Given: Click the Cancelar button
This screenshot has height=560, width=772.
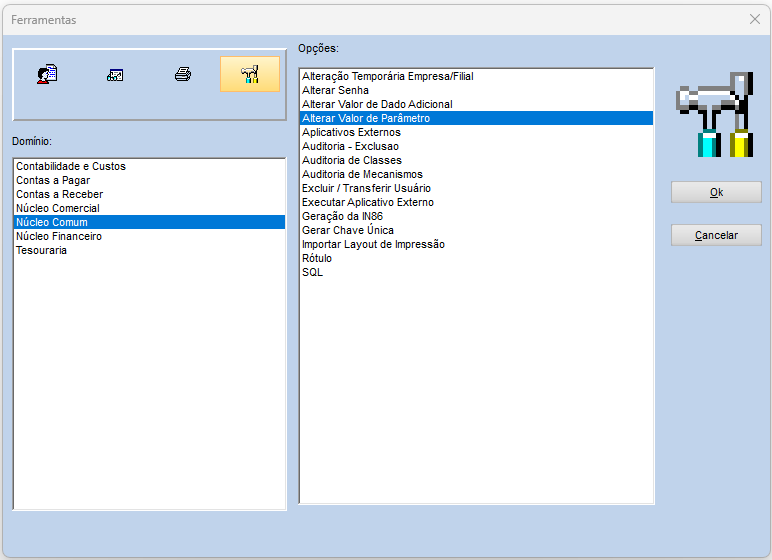Looking at the screenshot, I should click(x=716, y=235).
